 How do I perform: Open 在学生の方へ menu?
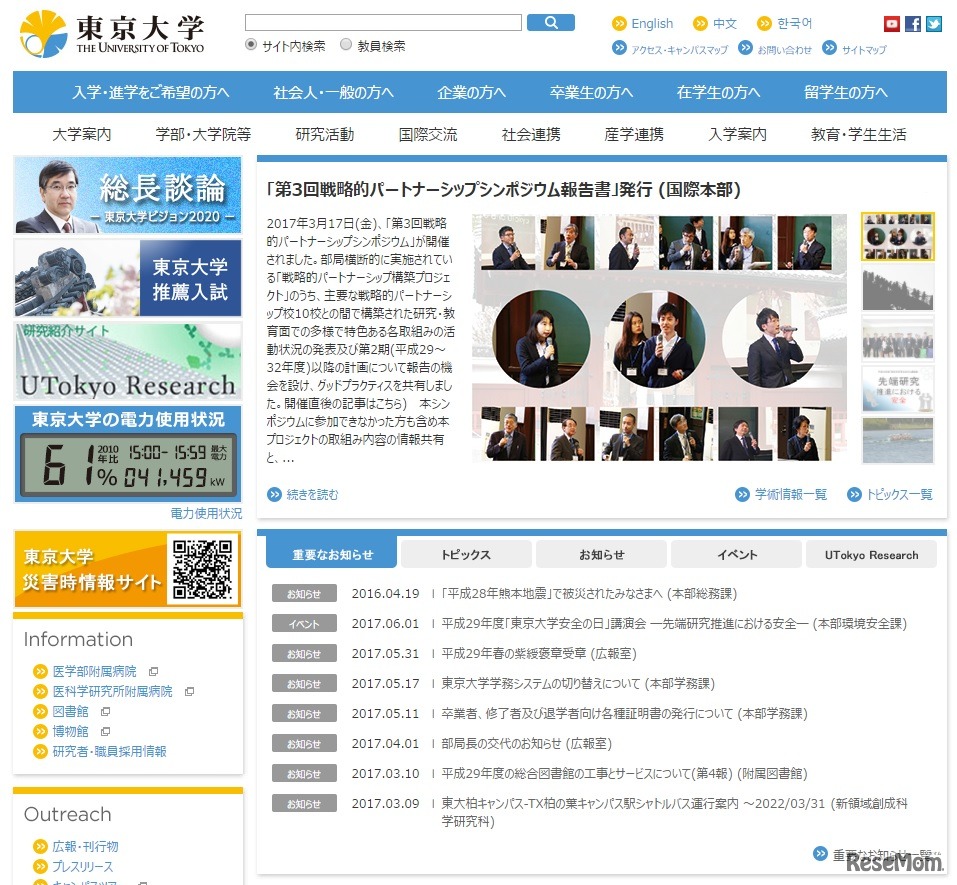click(718, 92)
